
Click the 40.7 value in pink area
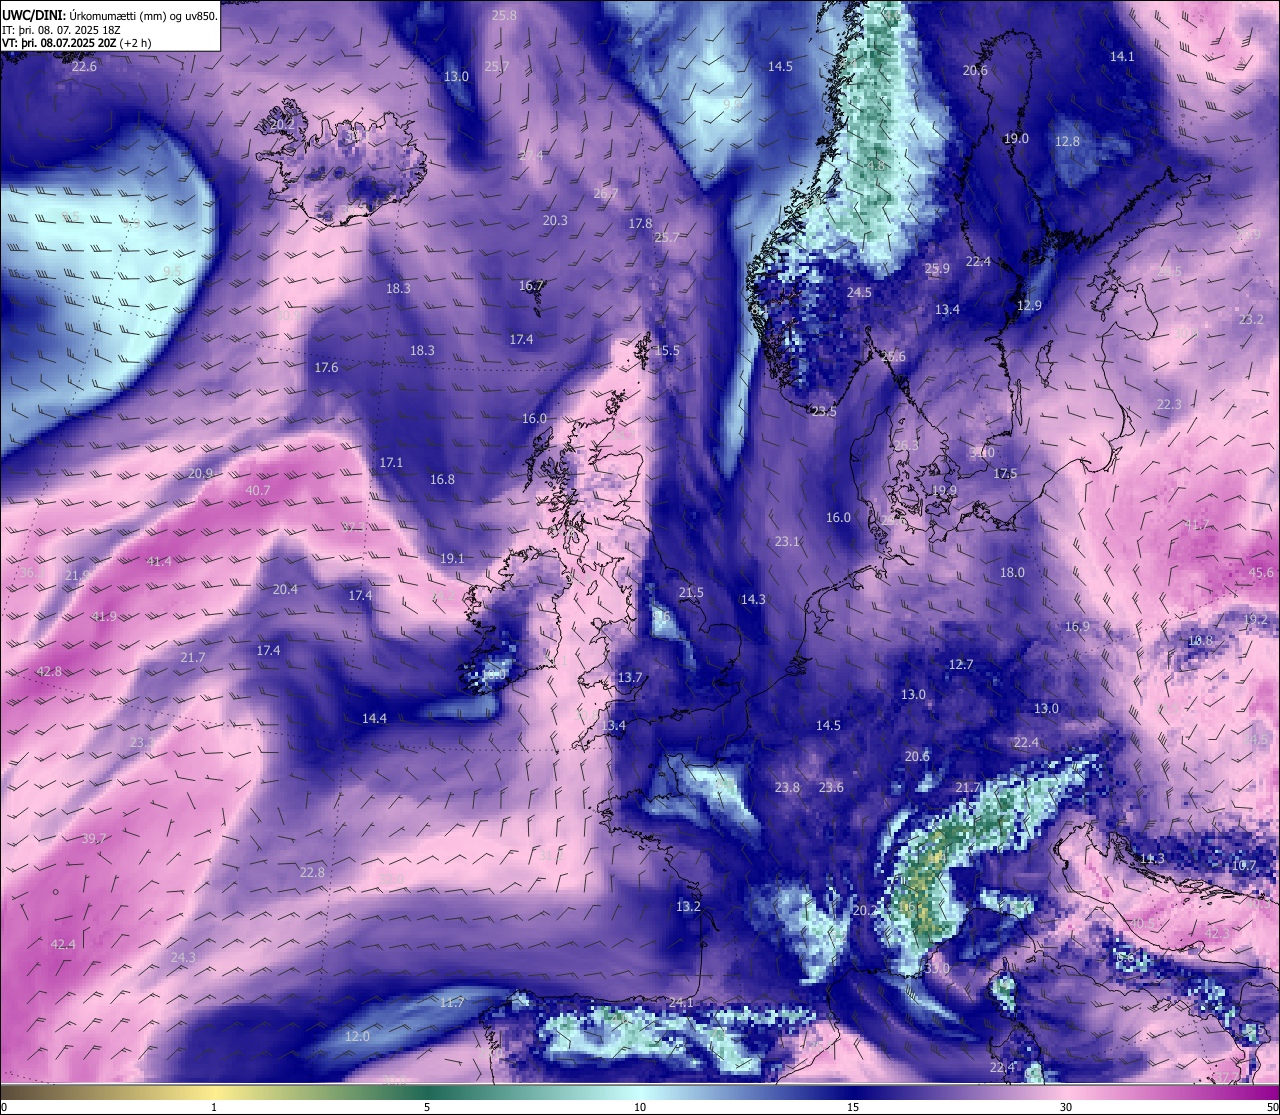pos(258,491)
